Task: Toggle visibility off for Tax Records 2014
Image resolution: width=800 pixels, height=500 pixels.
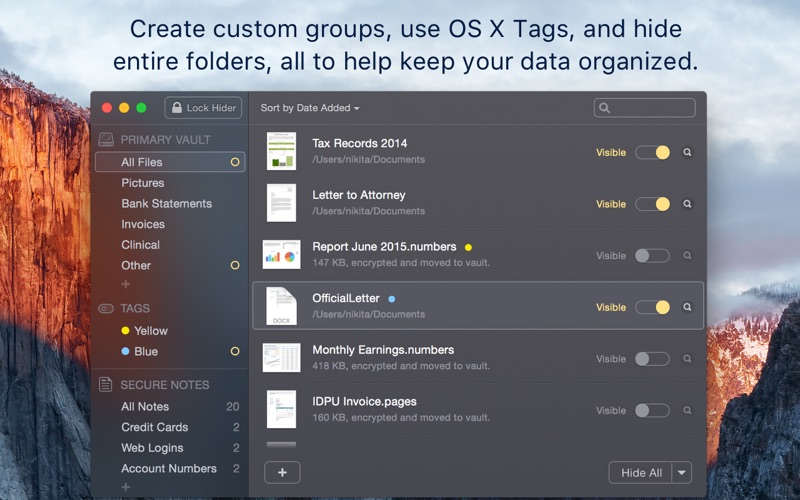Action: 652,153
